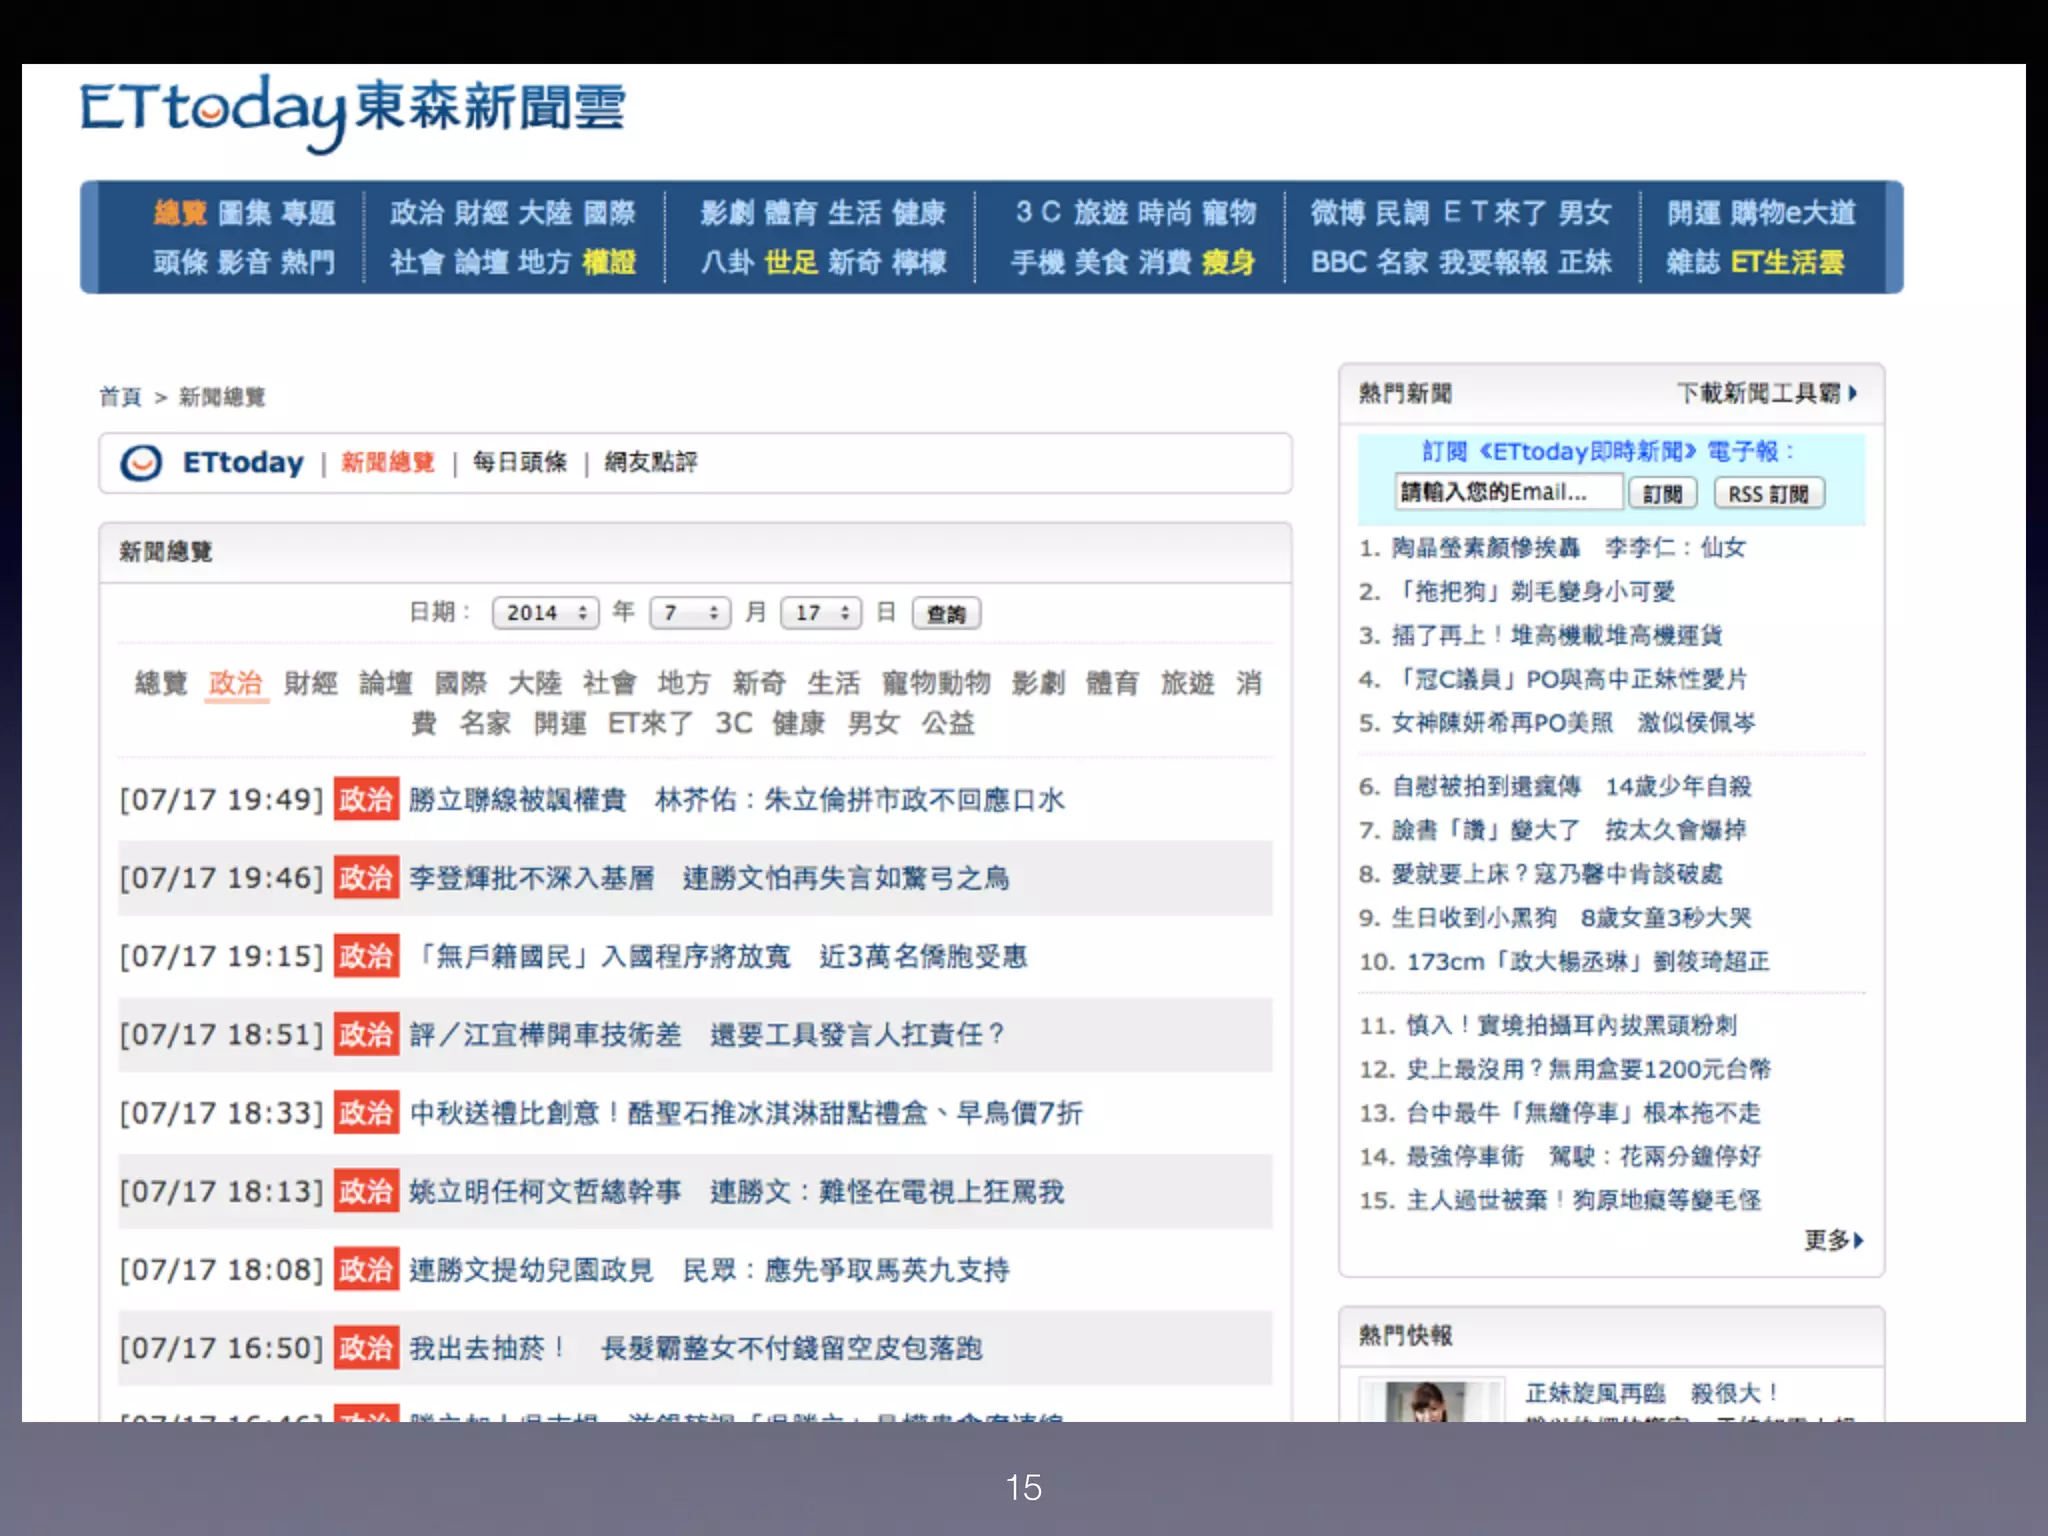Viewport: 2048px width, 1536px height.
Task: Click the ETtoday smiley logo icon
Action: pos(141,463)
